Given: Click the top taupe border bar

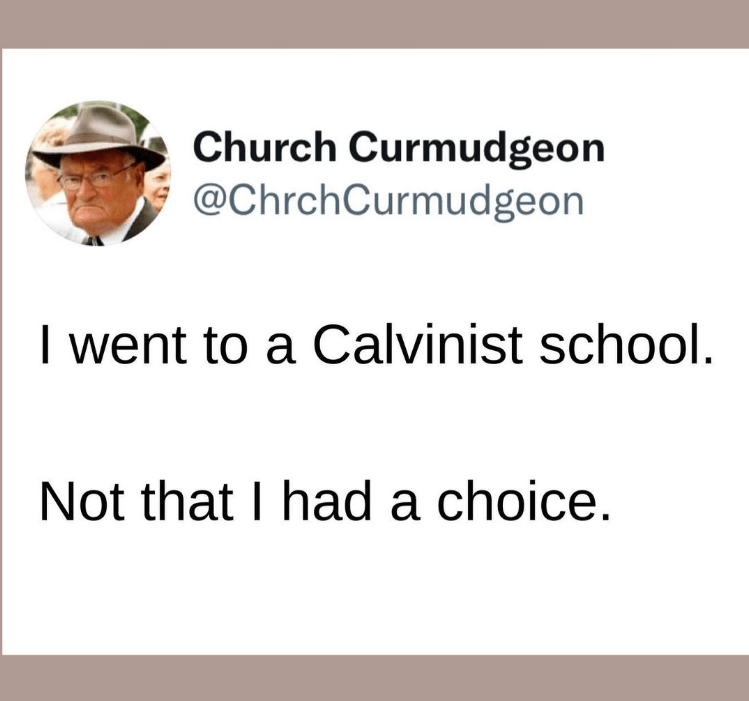Looking at the screenshot, I should (374, 23).
